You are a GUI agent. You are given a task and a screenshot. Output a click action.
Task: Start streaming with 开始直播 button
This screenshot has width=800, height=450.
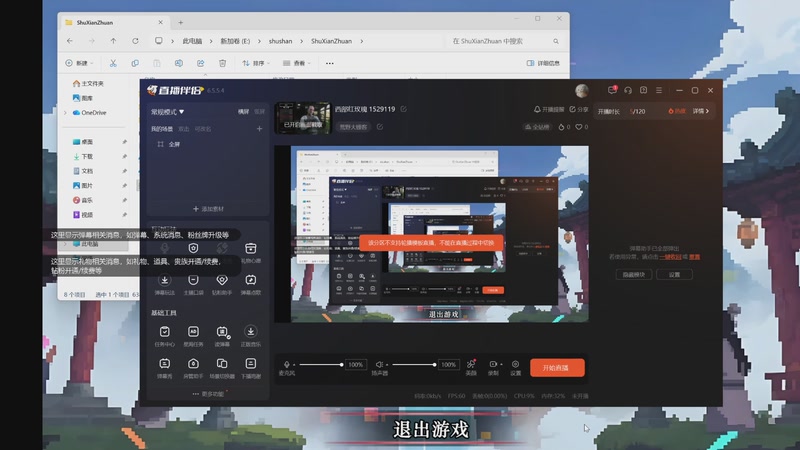pos(557,368)
